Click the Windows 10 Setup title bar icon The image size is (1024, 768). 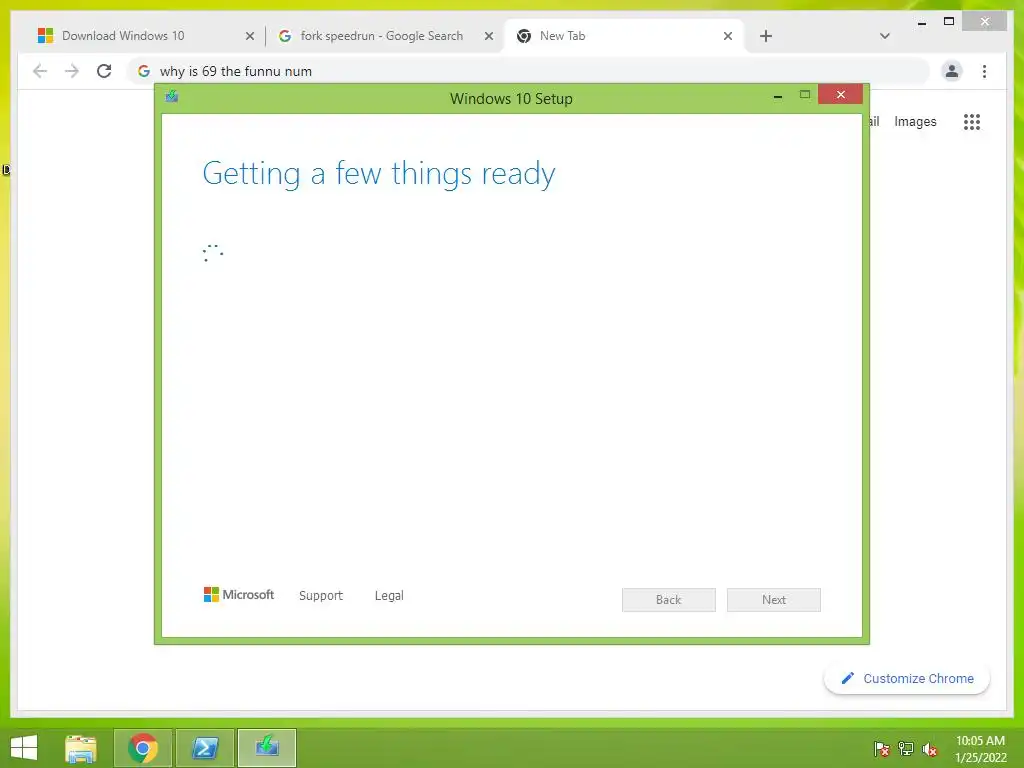(x=172, y=97)
